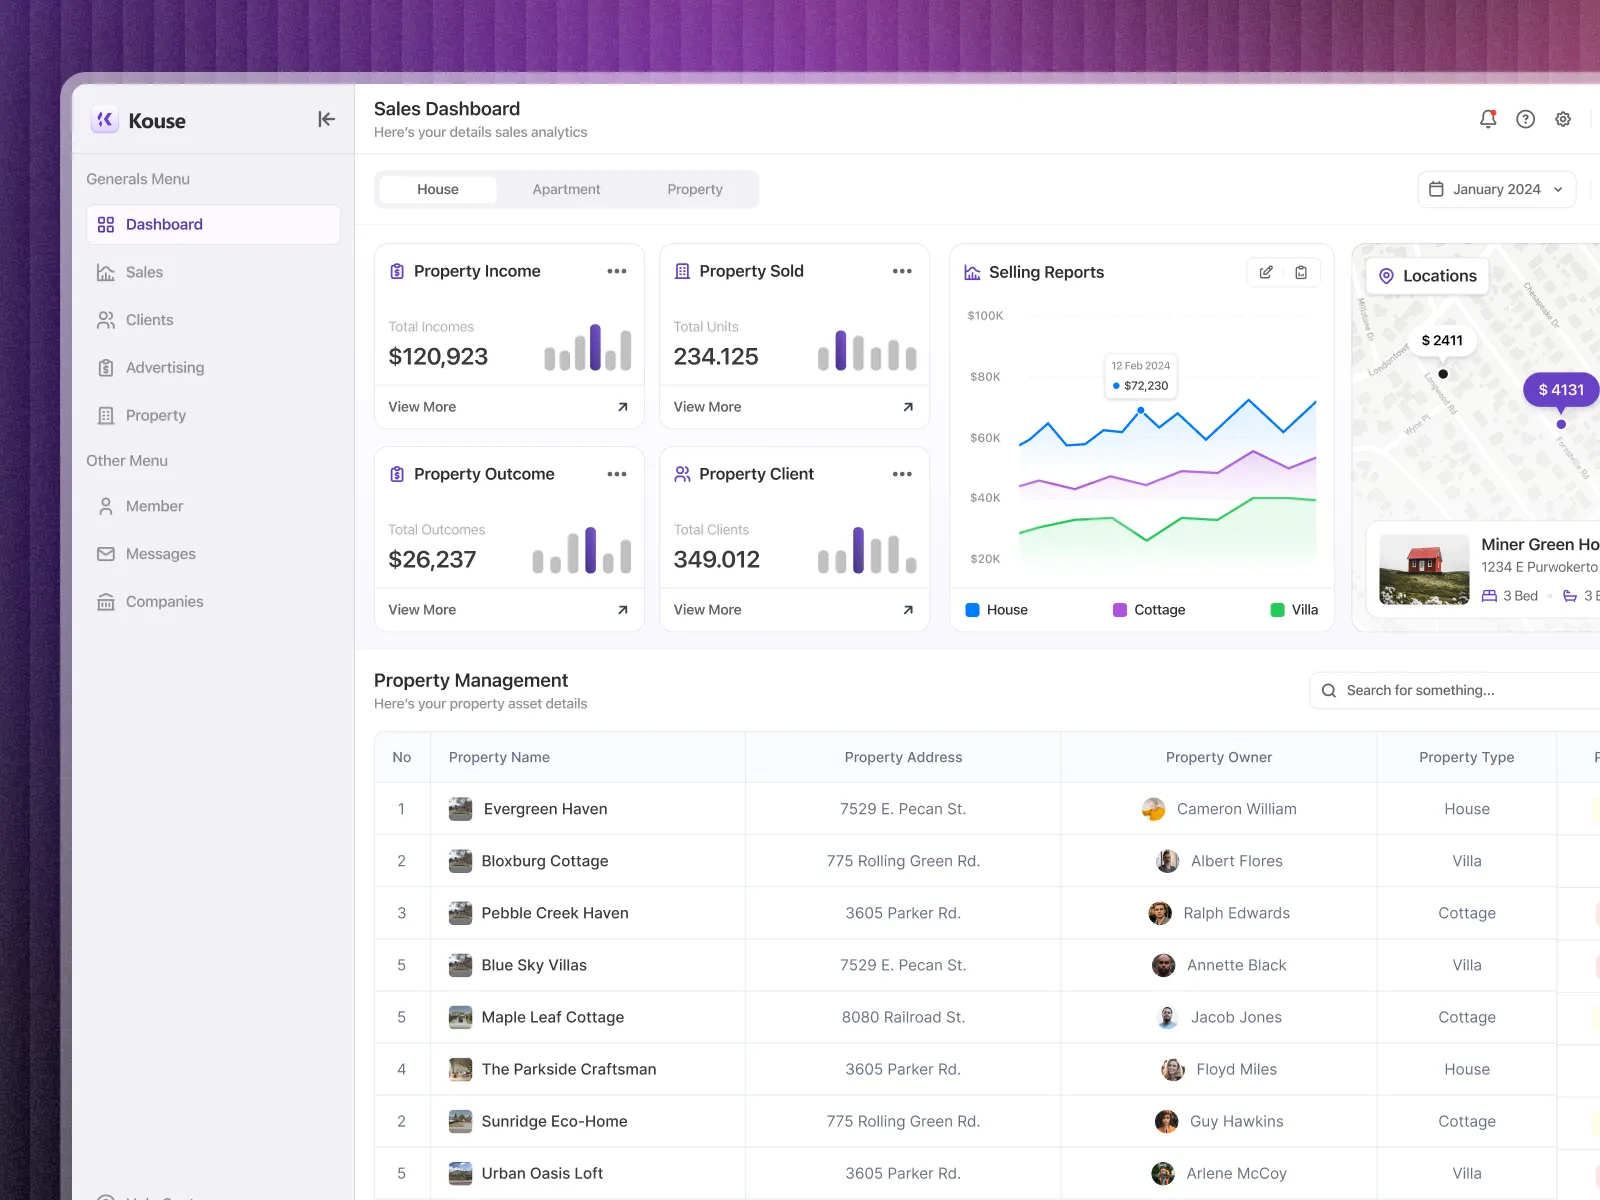Click the Evergreen Haven row name
1600x1200 pixels.
tap(545, 809)
